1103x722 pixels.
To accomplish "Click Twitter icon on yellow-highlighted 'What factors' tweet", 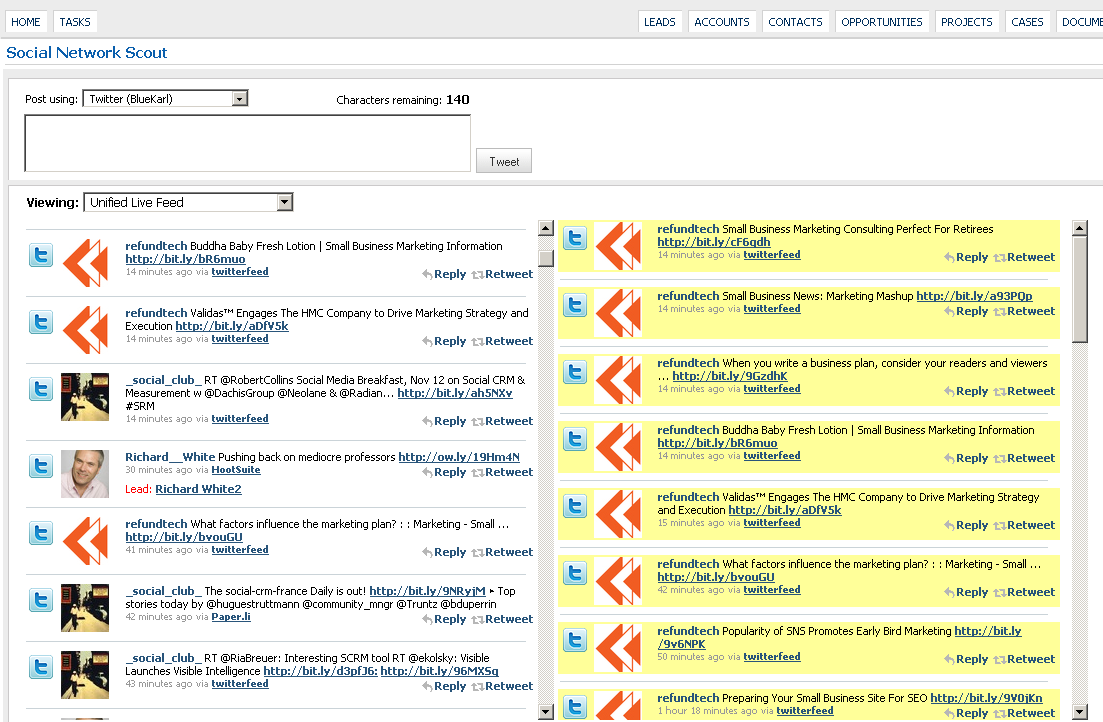I will pos(575,574).
